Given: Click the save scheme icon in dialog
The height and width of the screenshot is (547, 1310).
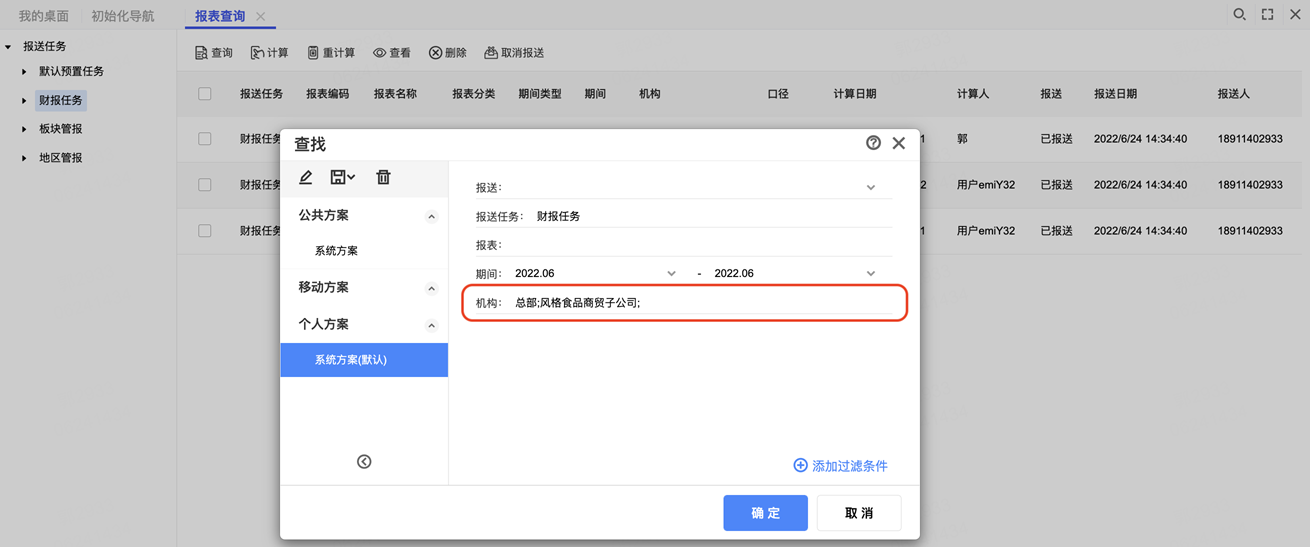Looking at the screenshot, I should click(x=342, y=177).
